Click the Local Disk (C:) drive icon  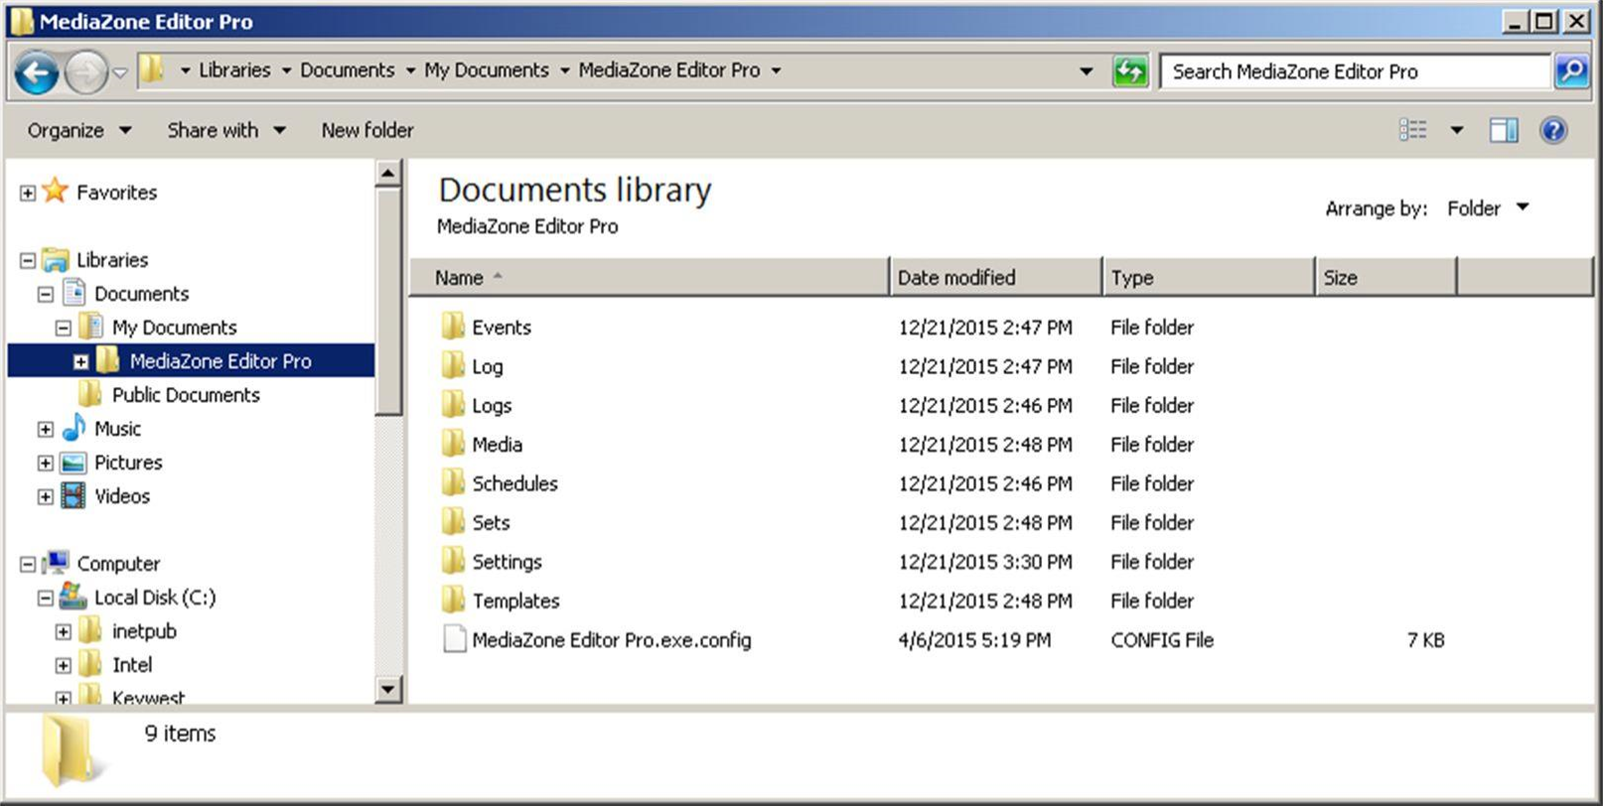coord(73,597)
